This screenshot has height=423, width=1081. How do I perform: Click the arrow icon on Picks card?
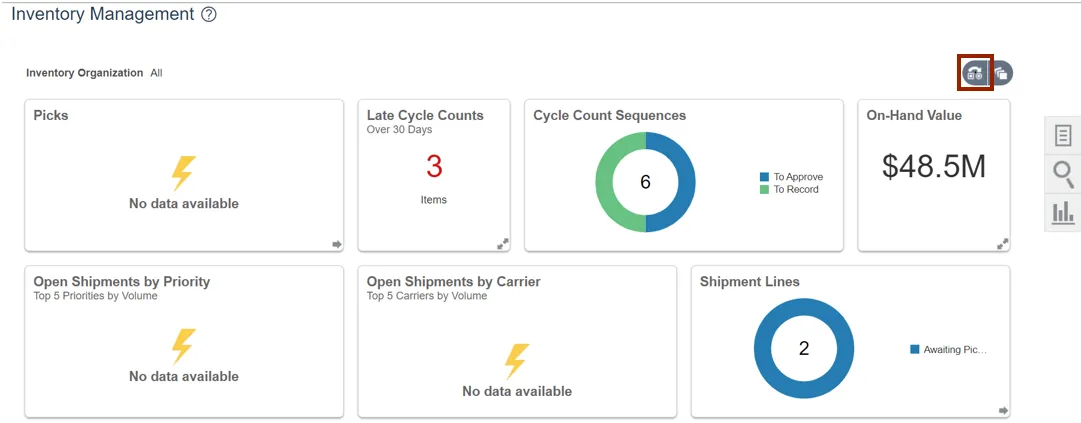[337, 243]
